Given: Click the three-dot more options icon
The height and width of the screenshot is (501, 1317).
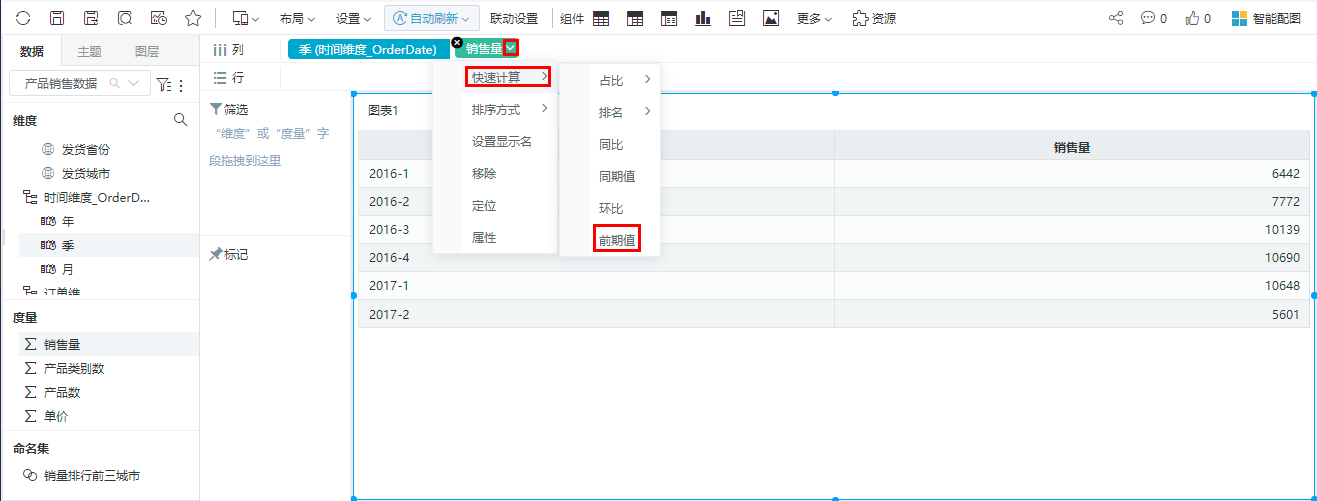Looking at the screenshot, I should click(180, 85).
